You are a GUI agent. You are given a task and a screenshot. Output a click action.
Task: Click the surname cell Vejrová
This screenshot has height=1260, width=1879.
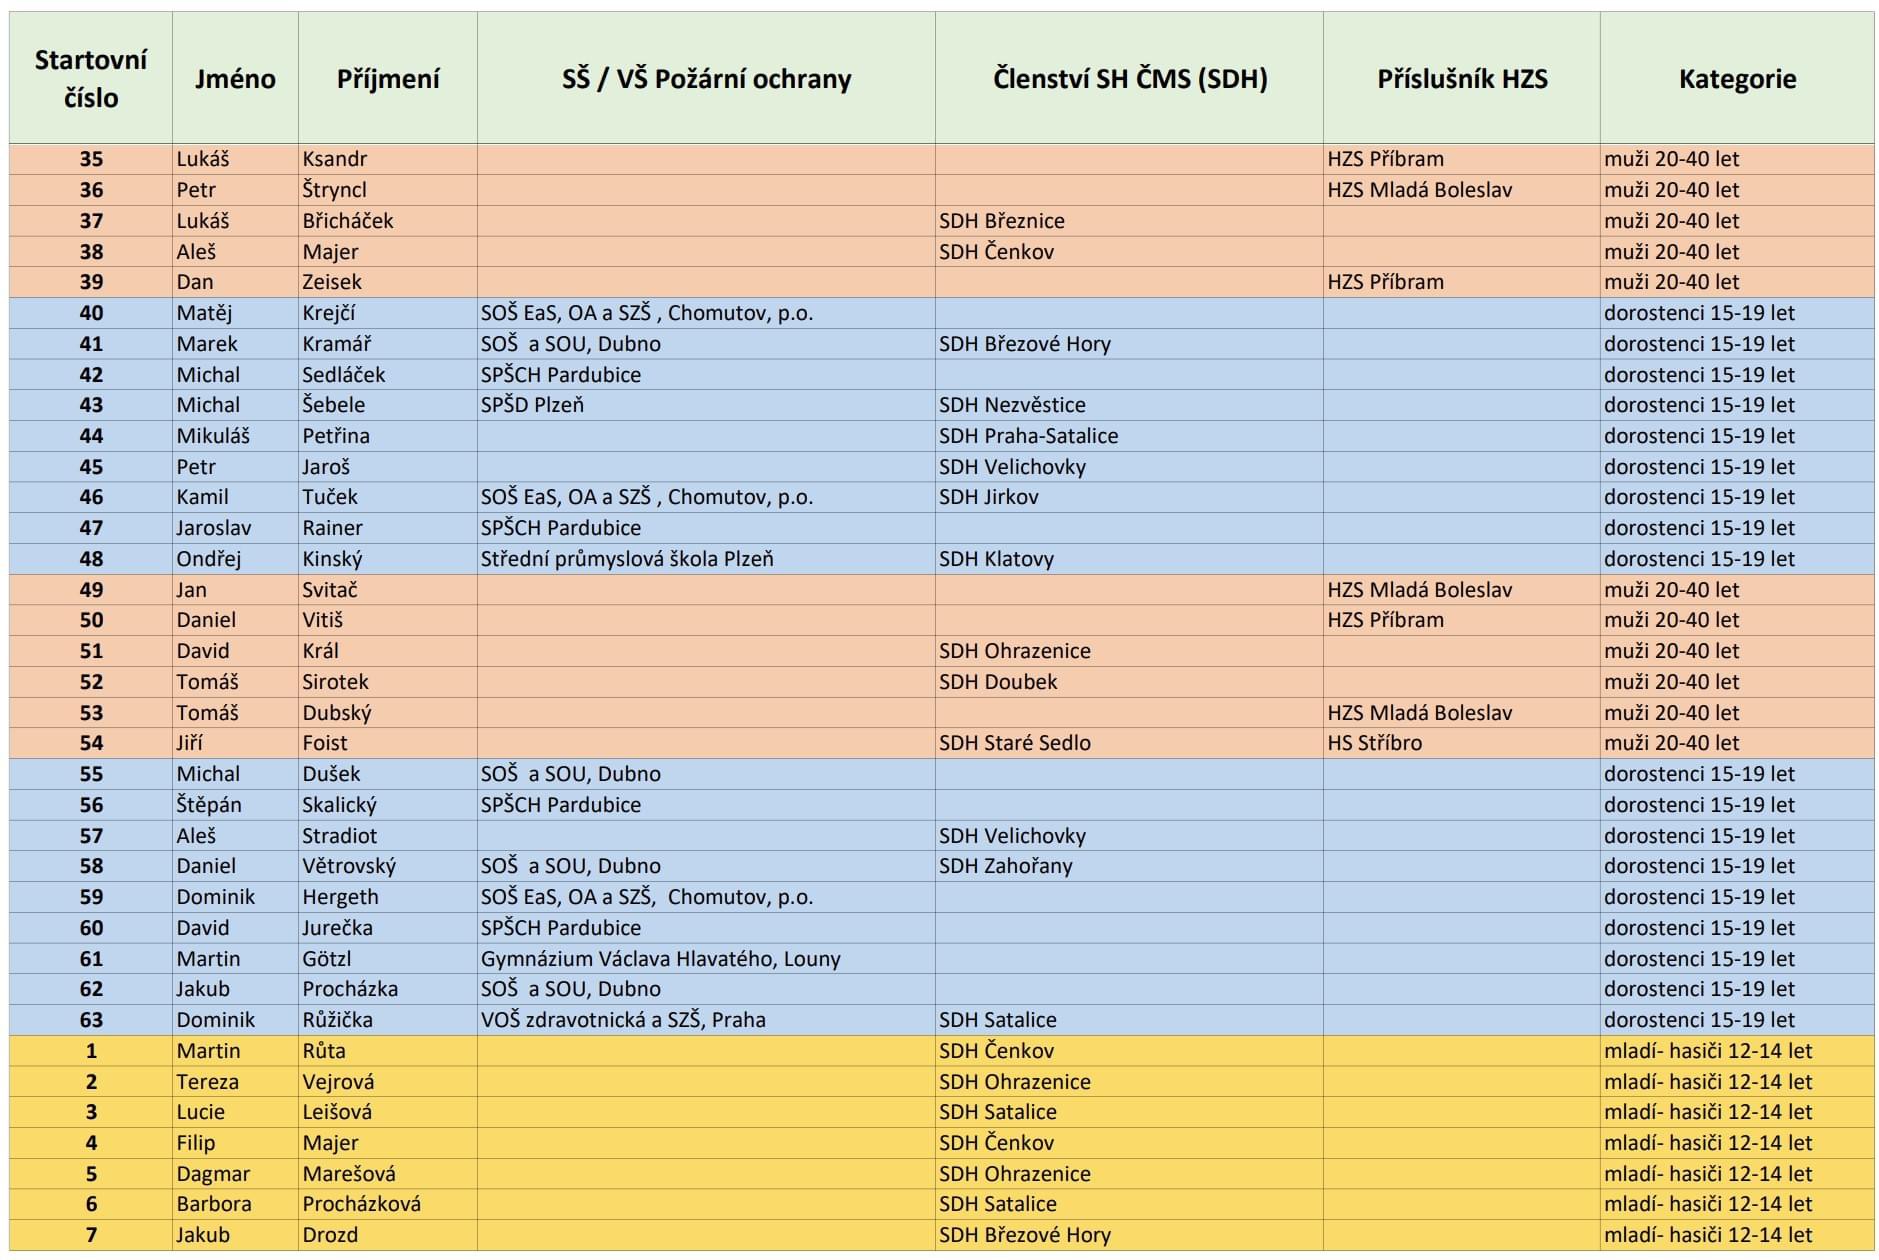coord(388,1082)
